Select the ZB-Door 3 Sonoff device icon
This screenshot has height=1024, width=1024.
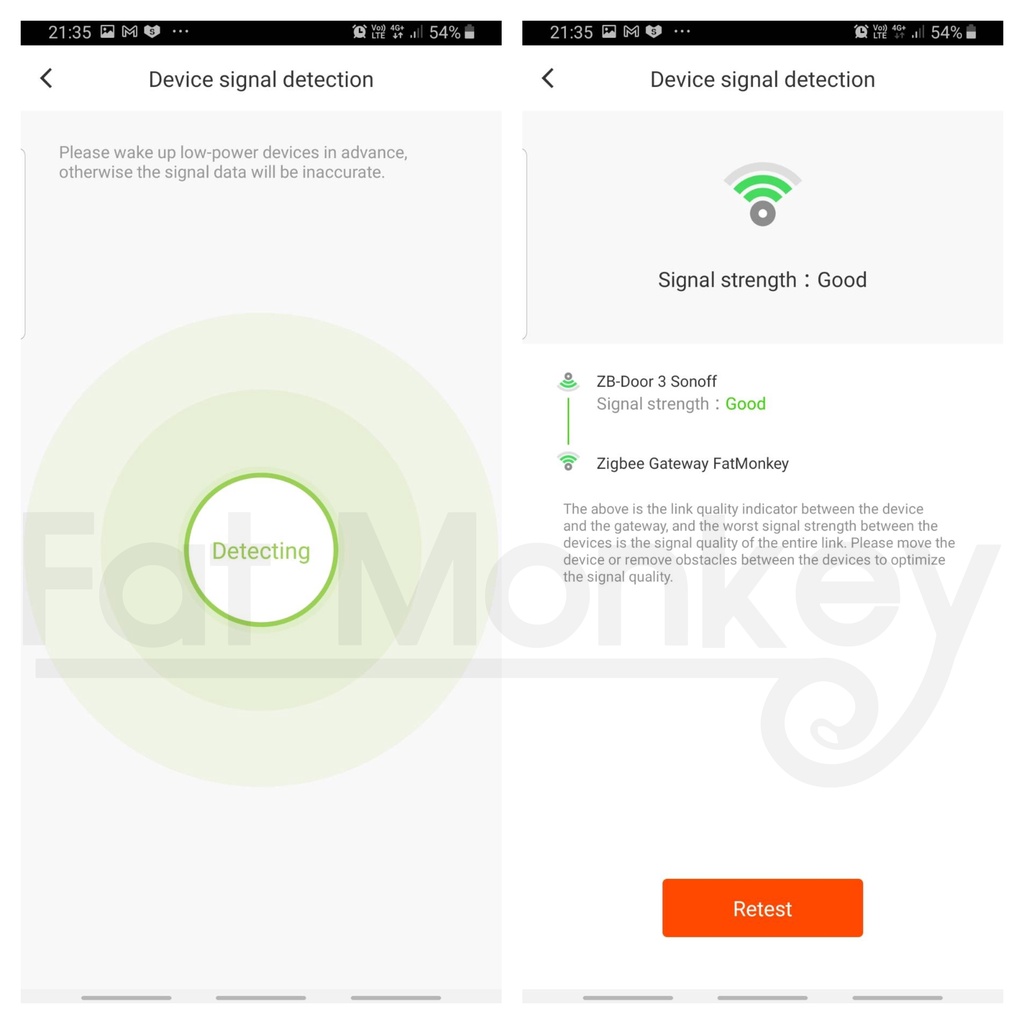coord(568,381)
